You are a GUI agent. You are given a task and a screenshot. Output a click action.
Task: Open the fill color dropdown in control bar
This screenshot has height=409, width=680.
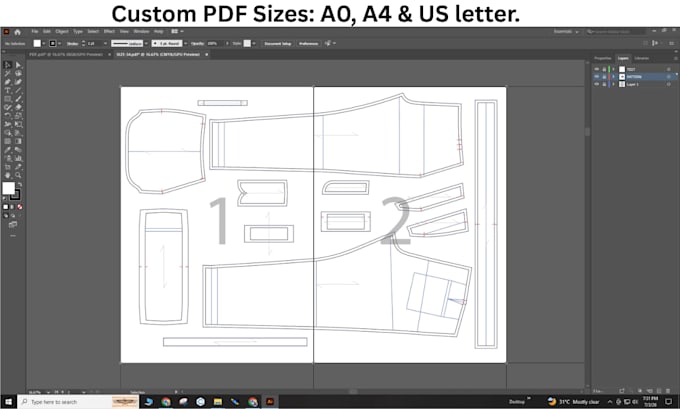(x=44, y=43)
